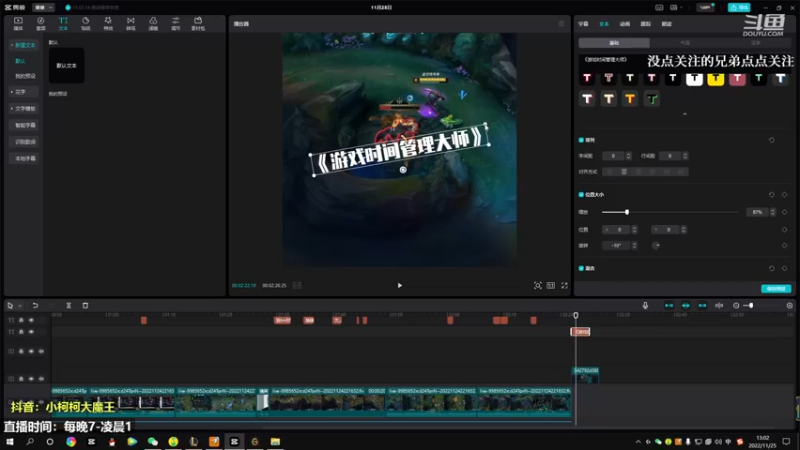Toggle the 混合 blend checkbox

581,268
